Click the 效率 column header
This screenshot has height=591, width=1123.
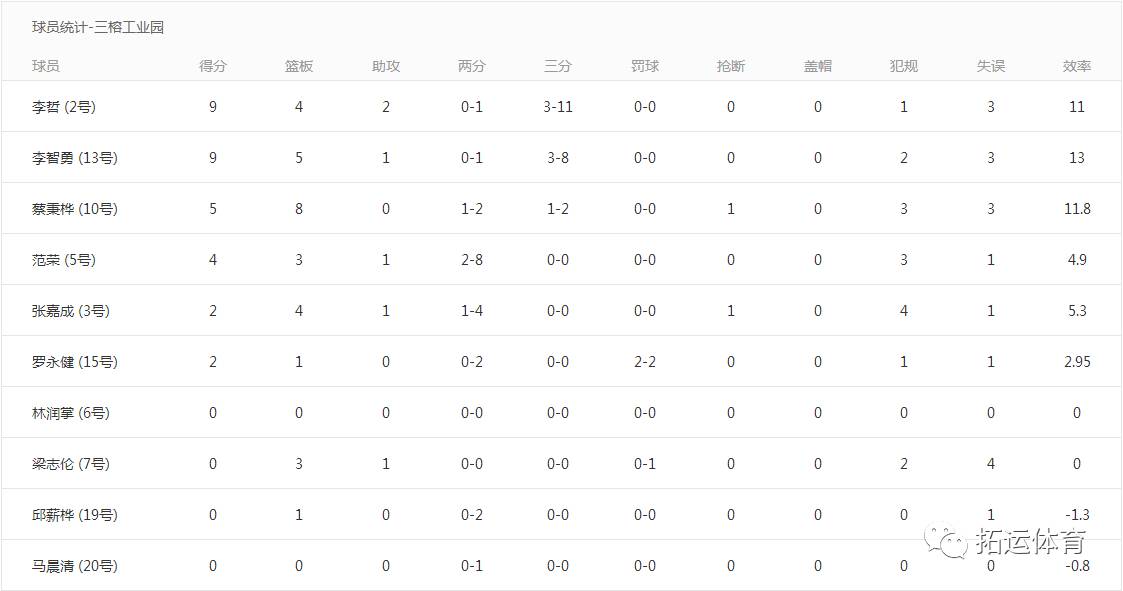tap(1076, 66)
